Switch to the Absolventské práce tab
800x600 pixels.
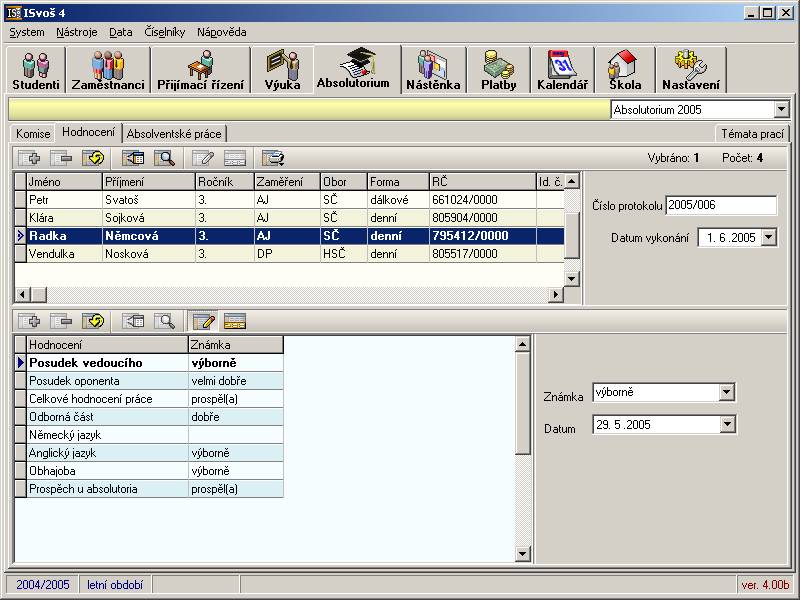(174, 133)
